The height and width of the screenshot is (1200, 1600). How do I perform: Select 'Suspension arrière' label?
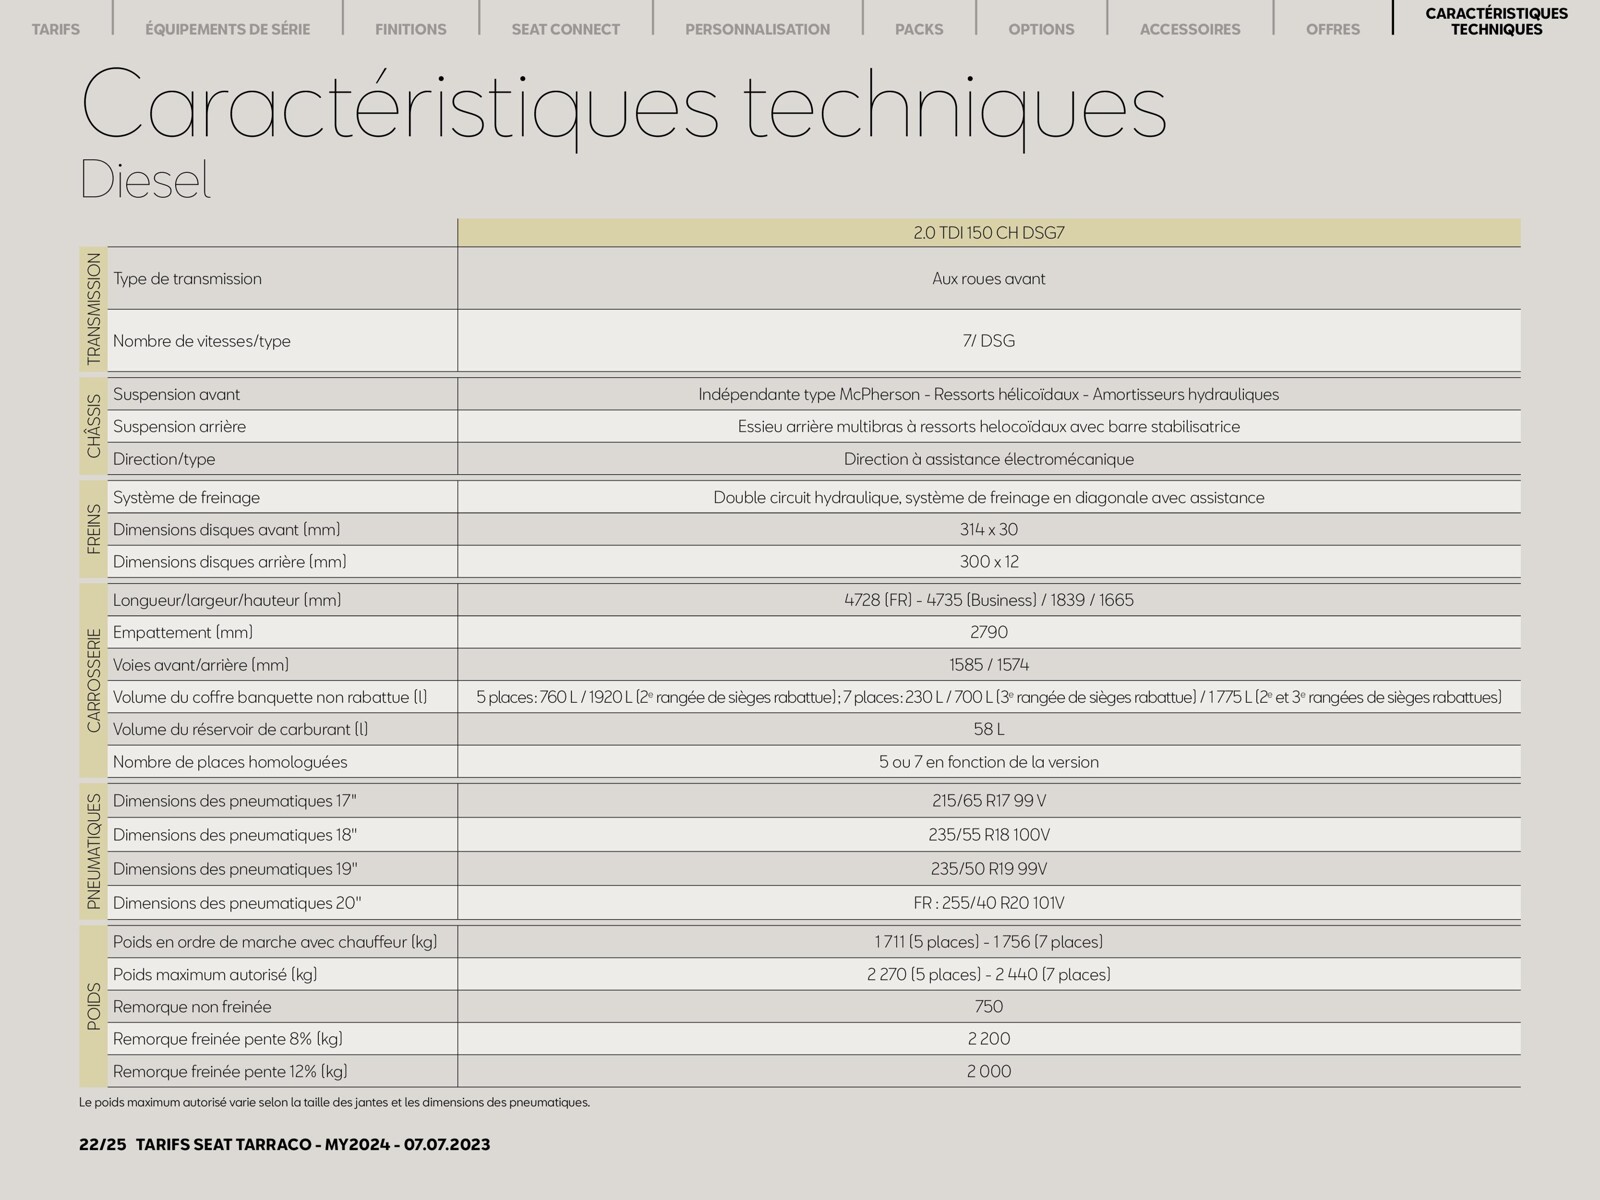(x=179, y=426)
